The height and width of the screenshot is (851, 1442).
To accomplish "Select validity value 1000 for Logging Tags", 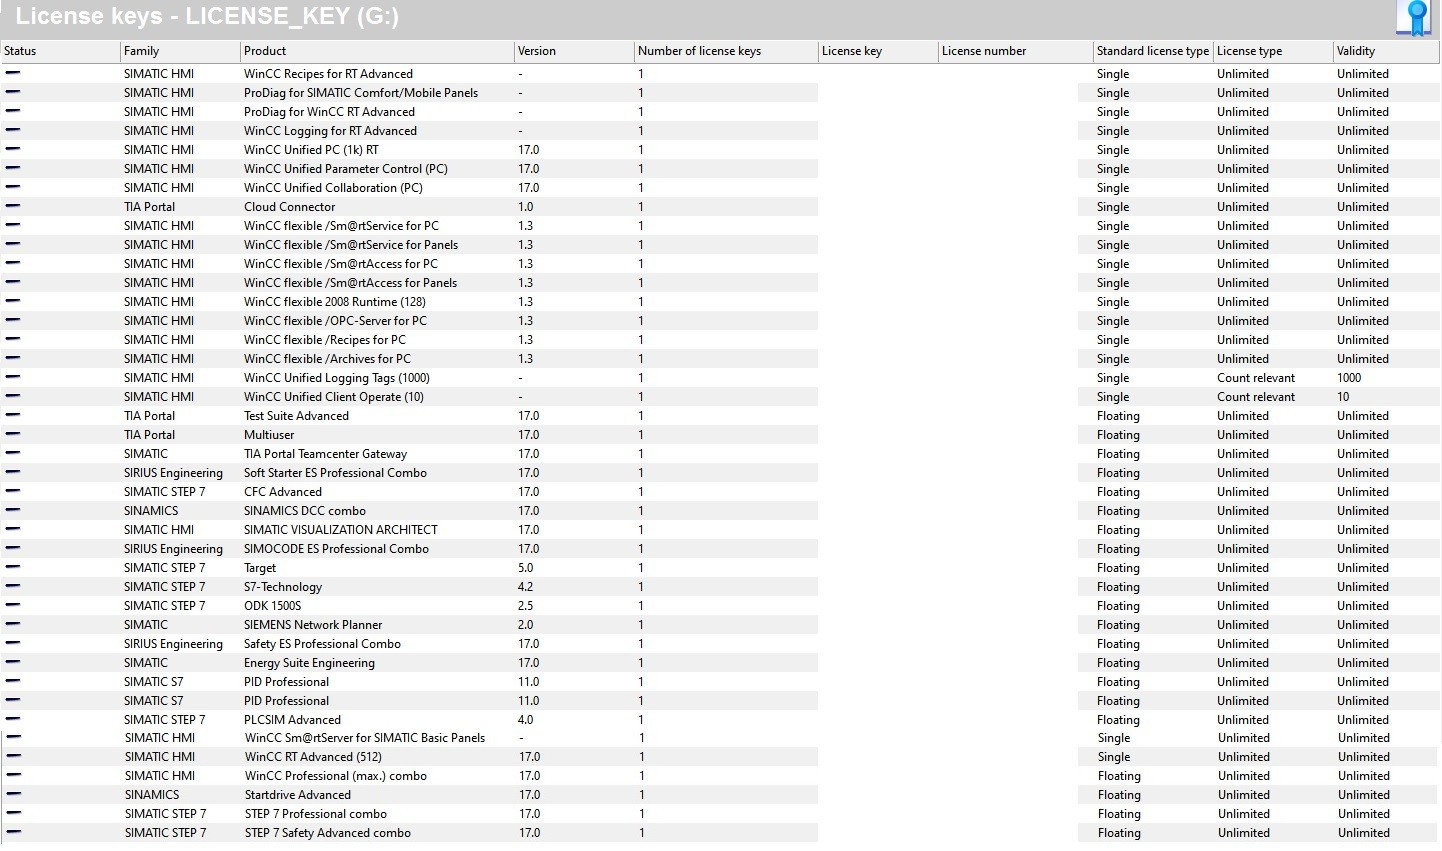I will 1349,378.
